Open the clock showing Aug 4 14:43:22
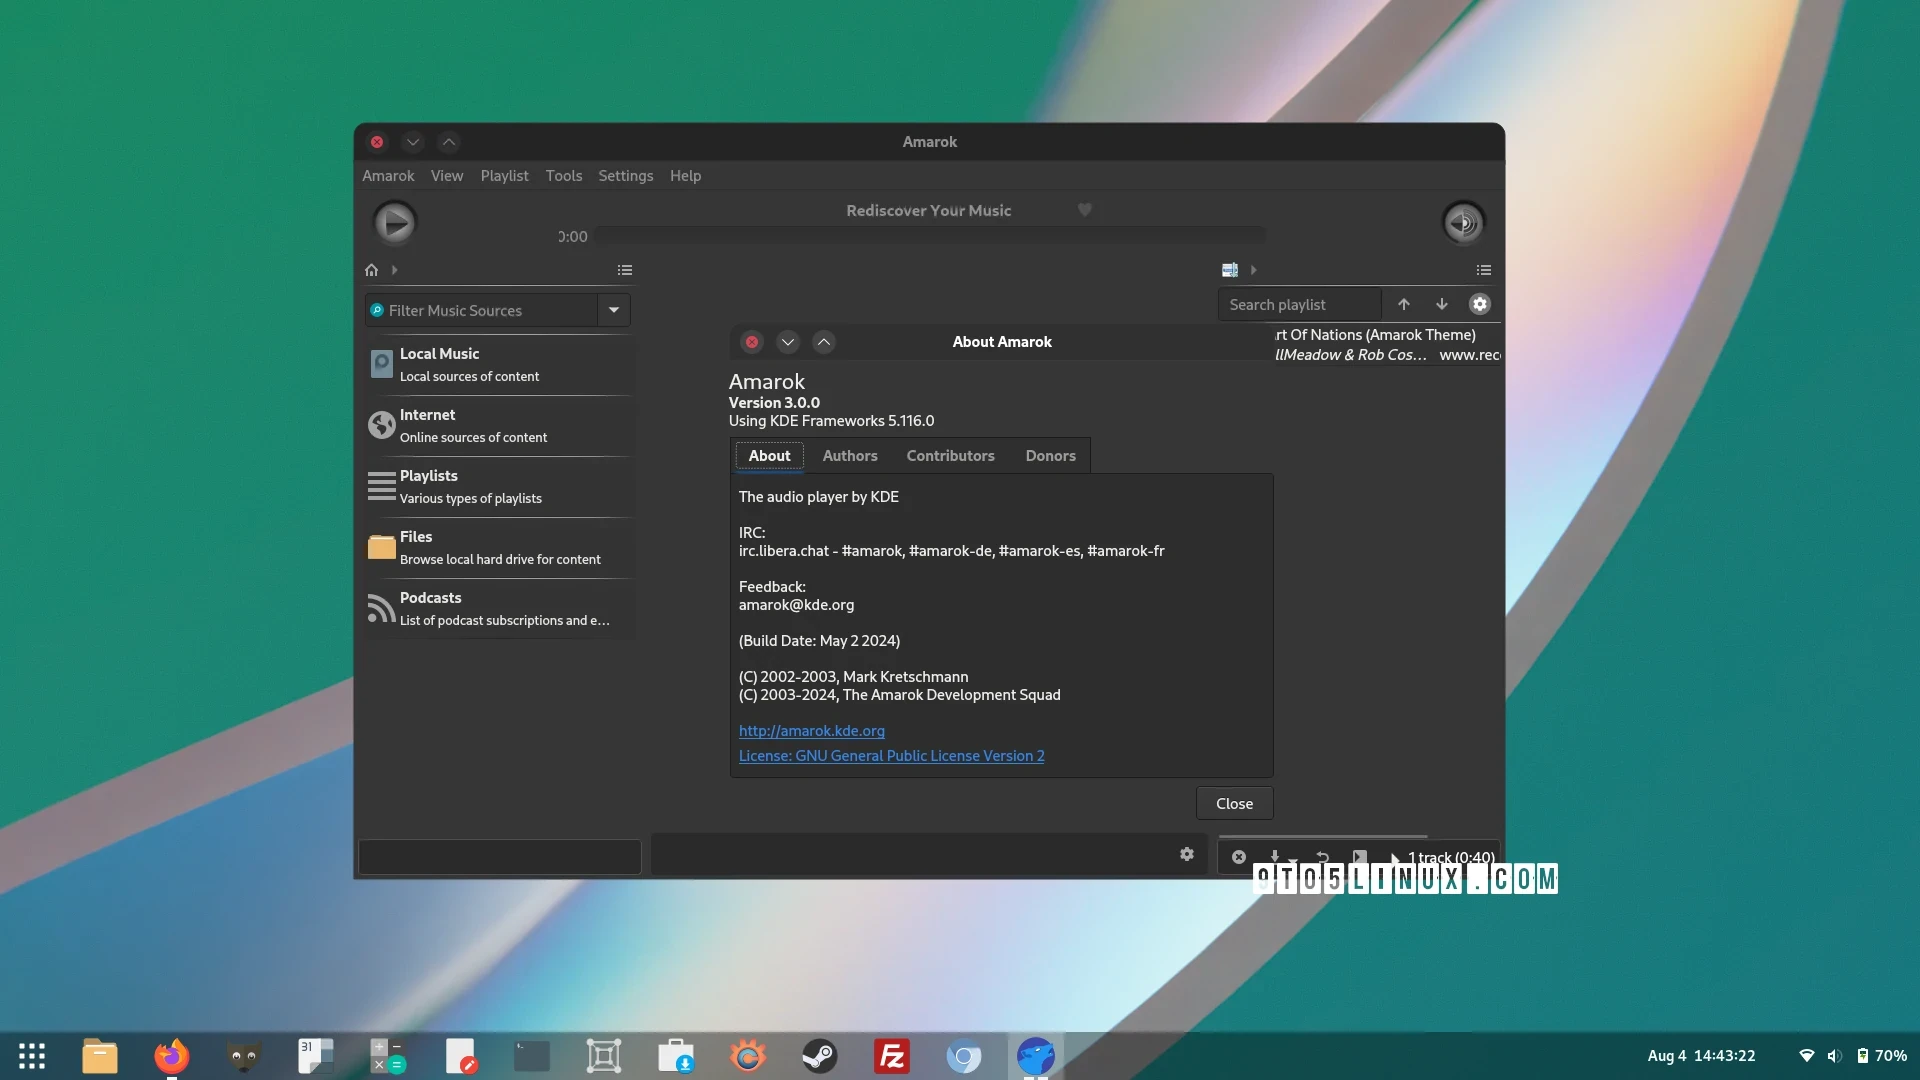This screenshot has width=1920, height=1080. [x=1701, y=1056]
